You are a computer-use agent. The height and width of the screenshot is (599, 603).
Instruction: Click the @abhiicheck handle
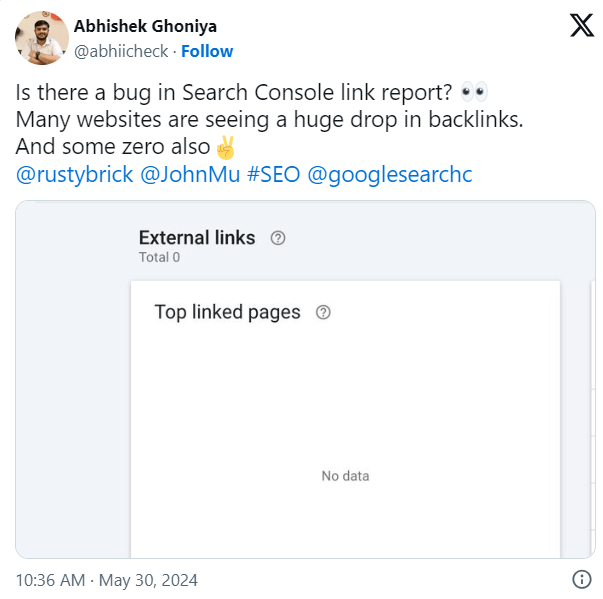(x=121, y=51)
